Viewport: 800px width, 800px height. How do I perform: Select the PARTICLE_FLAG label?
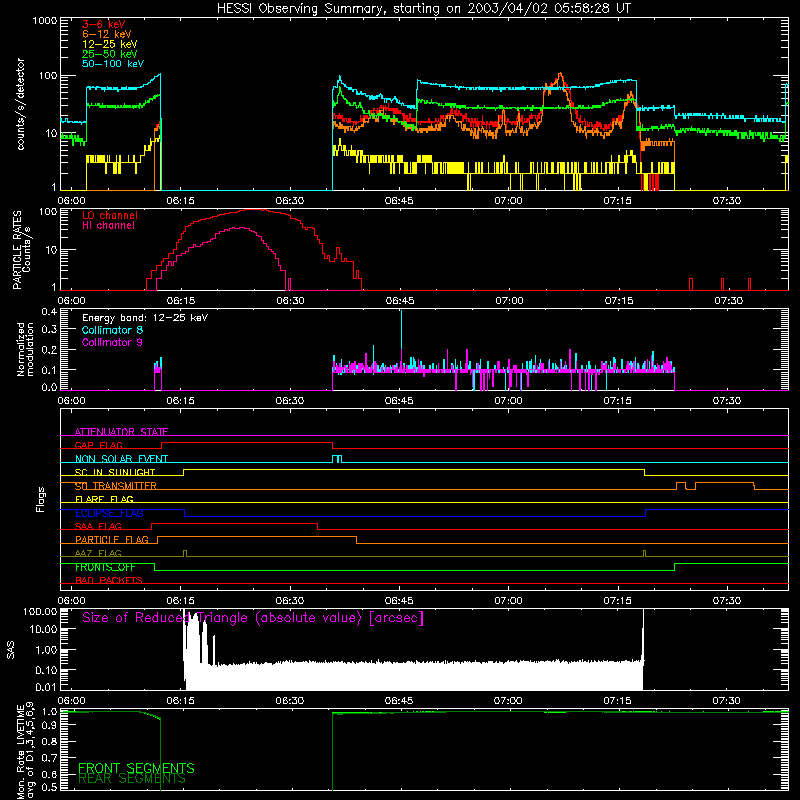click(x=112, y=539)
